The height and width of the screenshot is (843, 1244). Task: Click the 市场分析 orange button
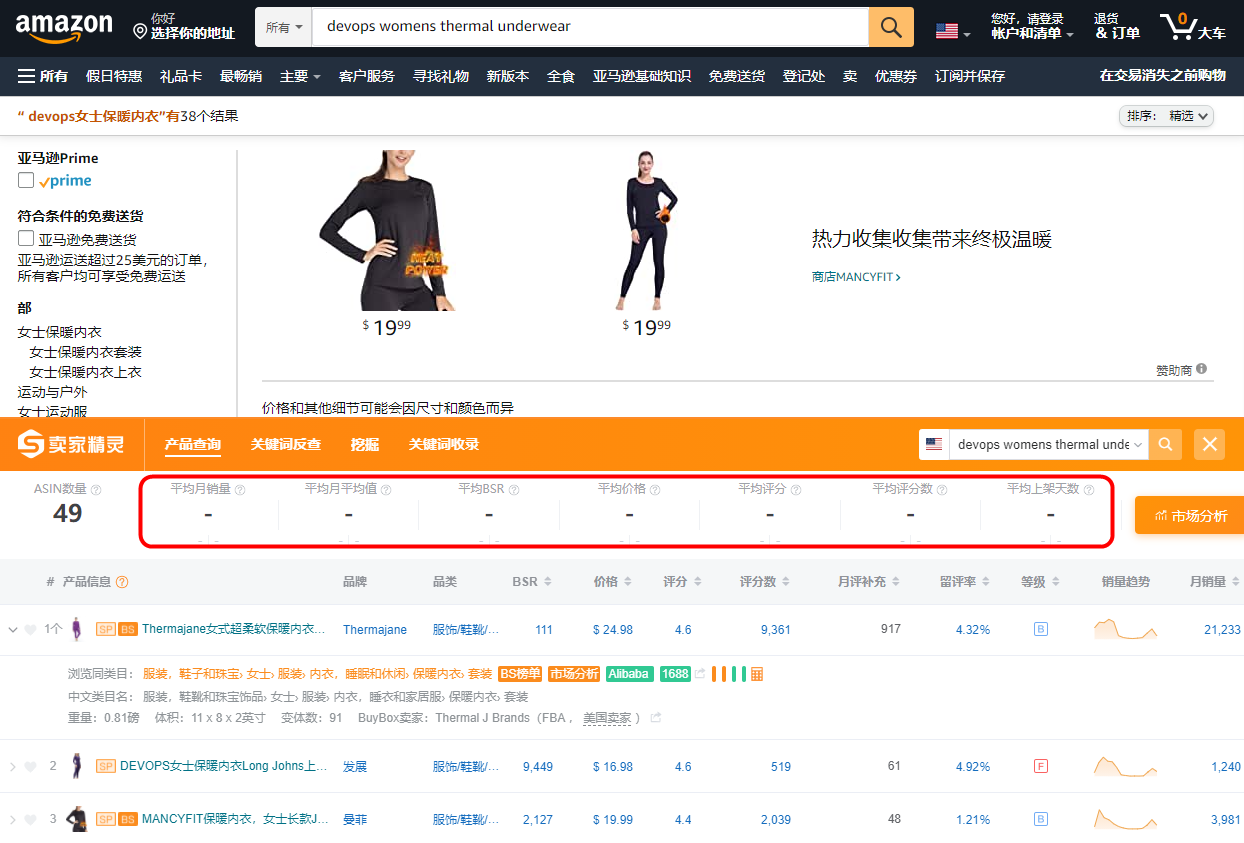[1190, 516]
